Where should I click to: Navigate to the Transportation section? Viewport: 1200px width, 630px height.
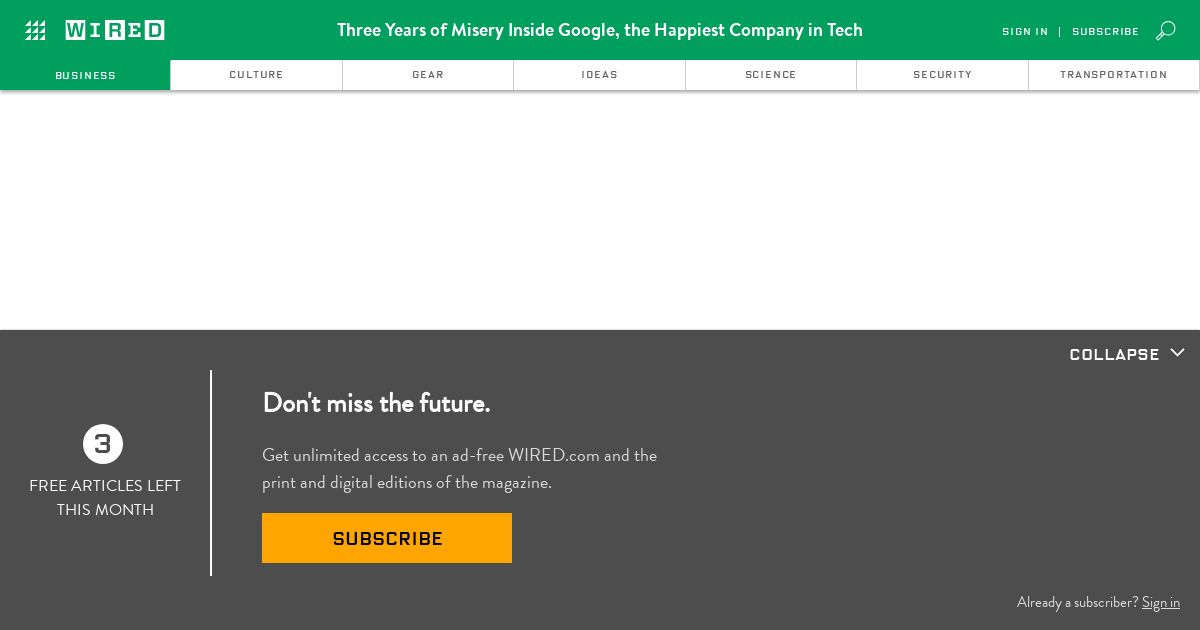[x=1114, y=75]
